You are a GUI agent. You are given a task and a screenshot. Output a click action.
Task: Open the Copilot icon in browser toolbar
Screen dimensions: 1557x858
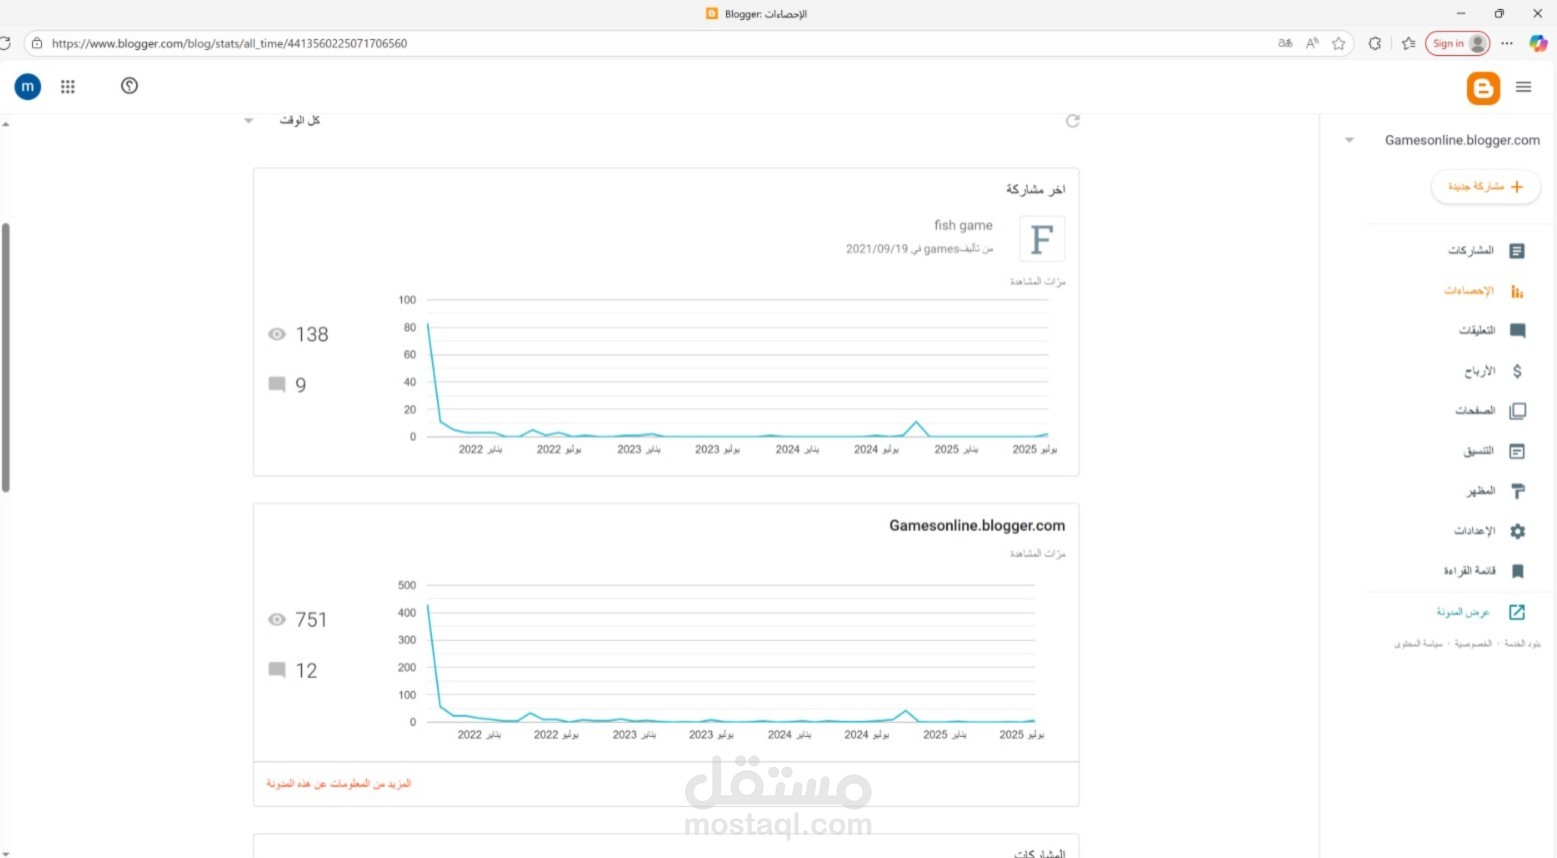[x=1538, y=44]
